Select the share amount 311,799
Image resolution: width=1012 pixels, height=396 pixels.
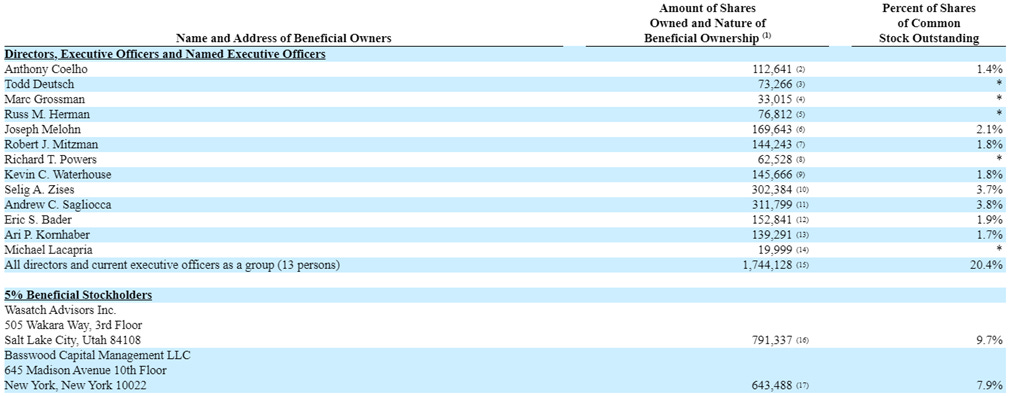773,204
